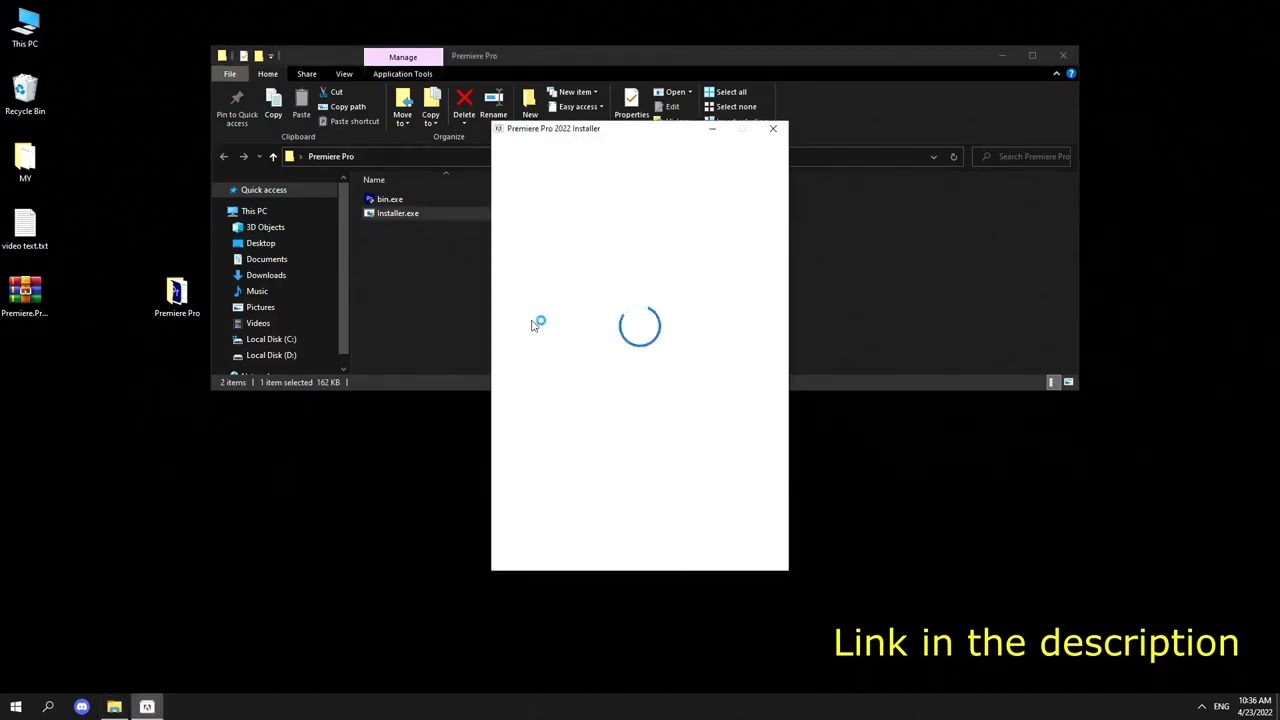Open Documents in navigation pane
The image size is (1280, 720).
266,259
